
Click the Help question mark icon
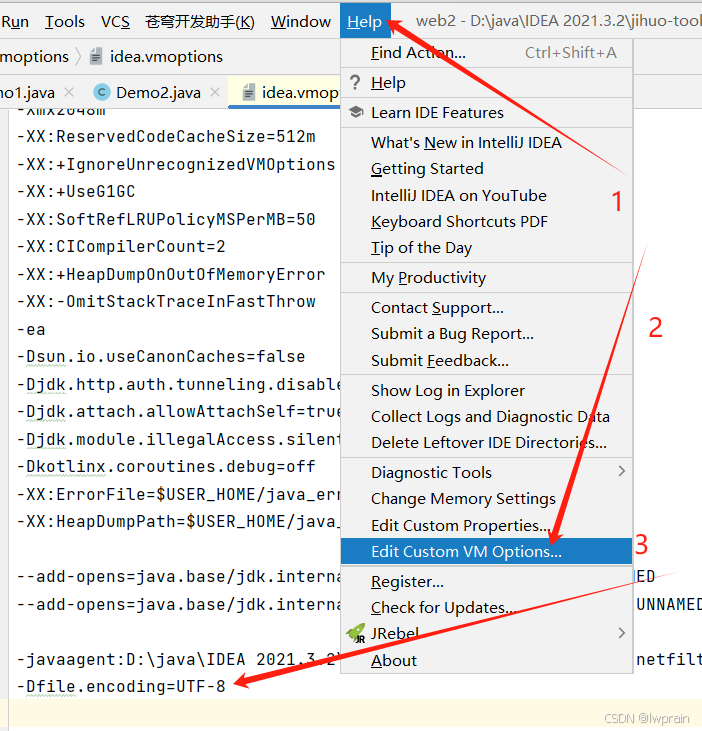355,83
